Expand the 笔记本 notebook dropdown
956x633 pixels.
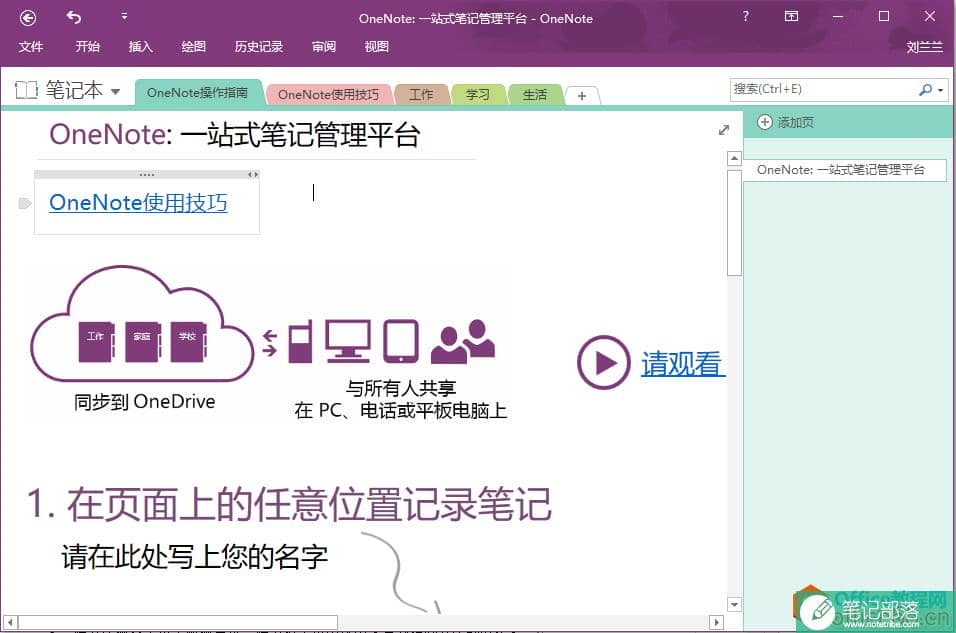(115, 92)
